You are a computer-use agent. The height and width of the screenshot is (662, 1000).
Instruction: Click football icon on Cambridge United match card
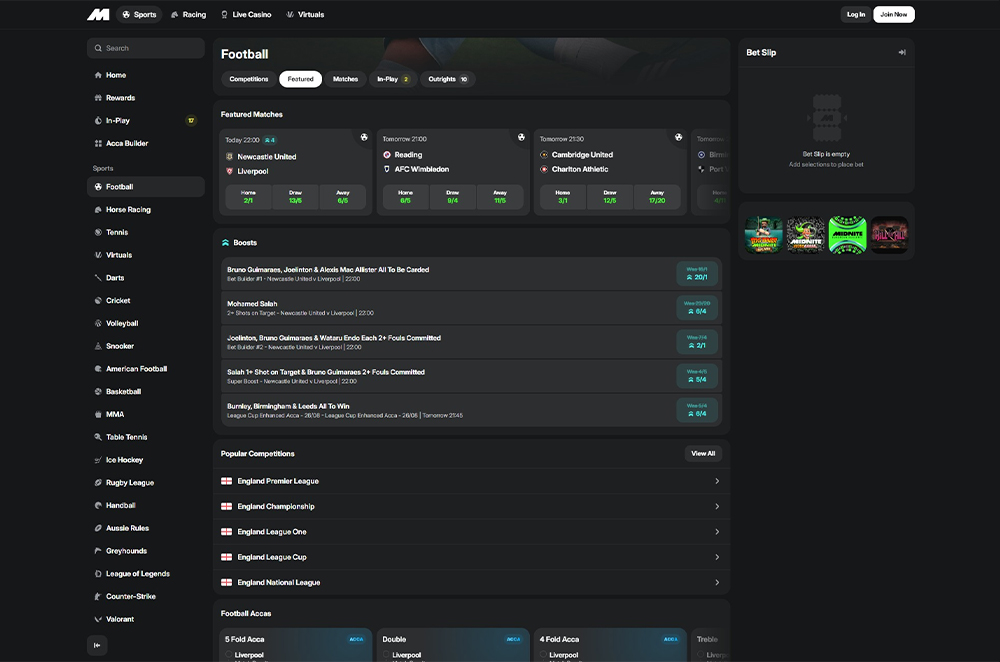coord(679,137)
